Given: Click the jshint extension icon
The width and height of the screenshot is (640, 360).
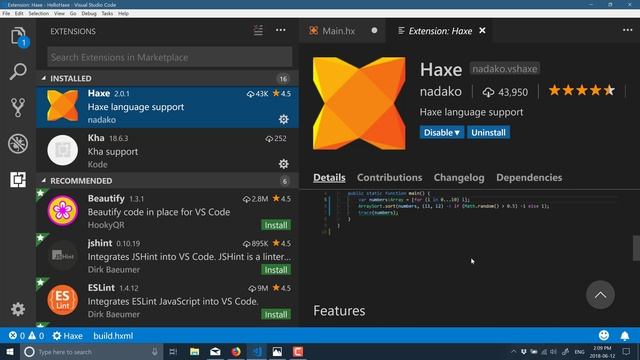Looking at the screenshot, I should tap(62, 256).
